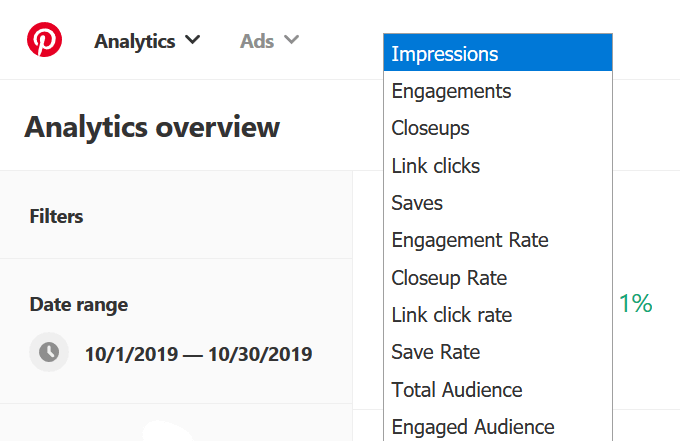Viewport: 680px width, 441px height.
Task: Click the Filters section label
Action: pos(56,216)
